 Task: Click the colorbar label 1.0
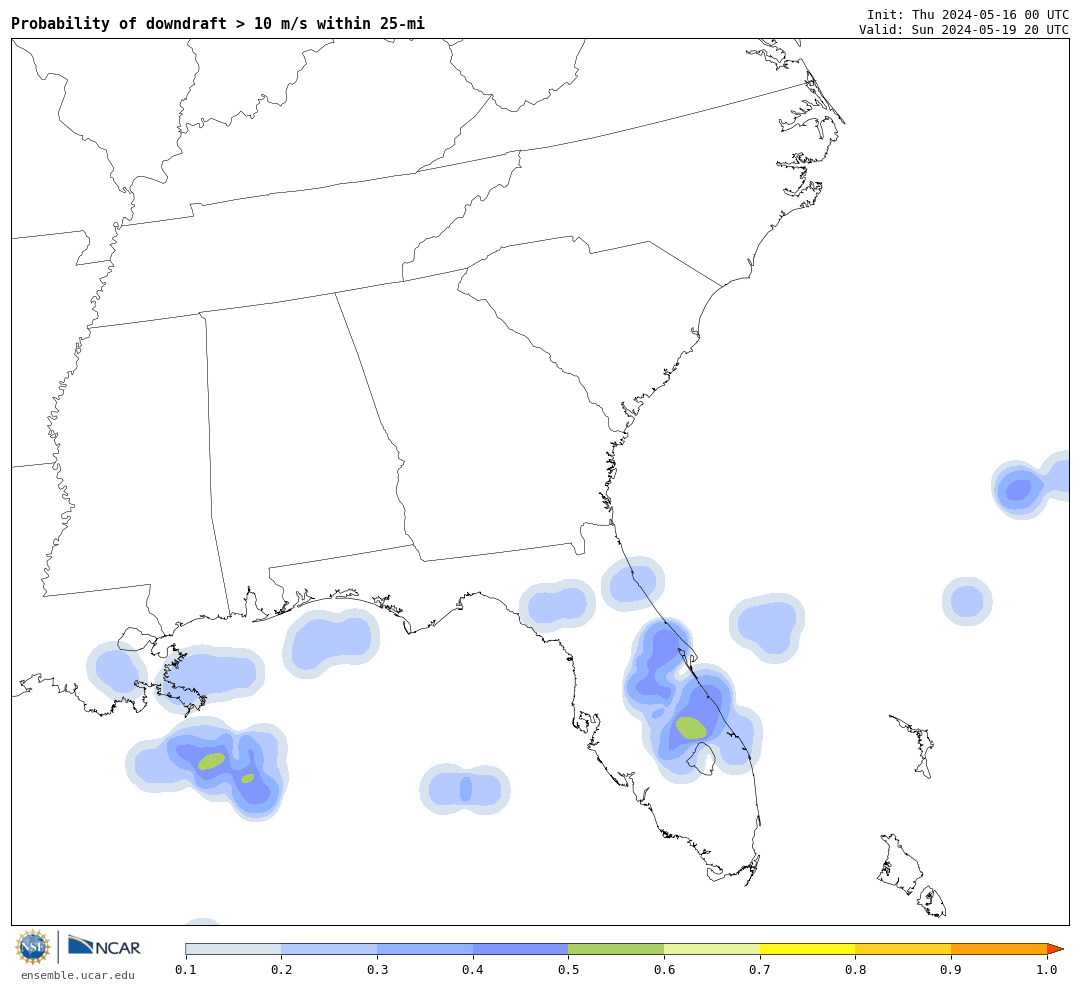[x=1047, y=970]
